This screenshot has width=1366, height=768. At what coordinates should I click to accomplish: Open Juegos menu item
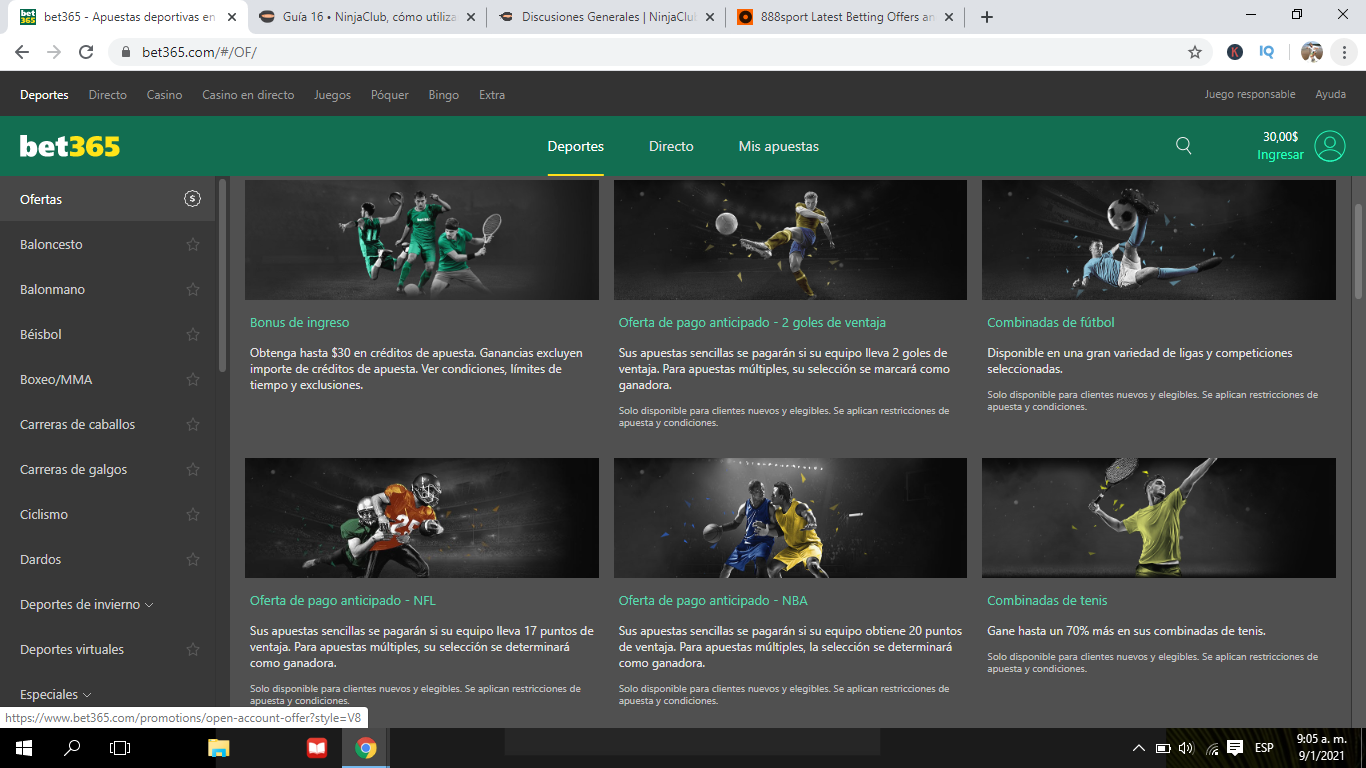333,95
